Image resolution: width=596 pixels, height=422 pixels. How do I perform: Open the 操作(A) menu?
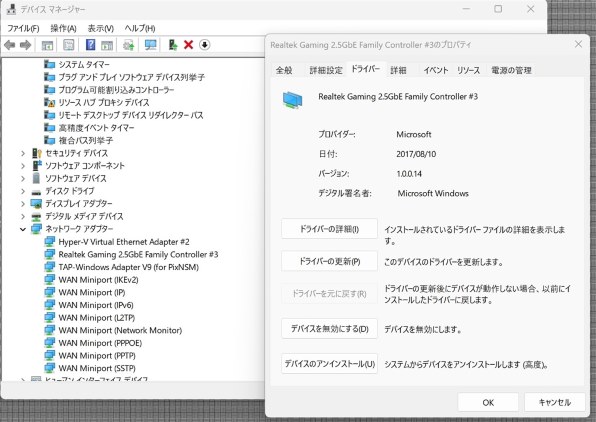63,28
